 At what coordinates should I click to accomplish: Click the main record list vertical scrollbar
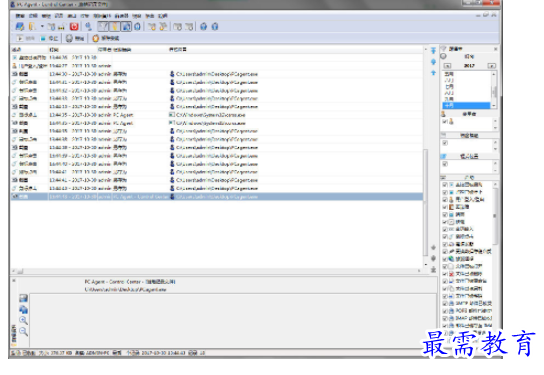click(x=425, y=203)
